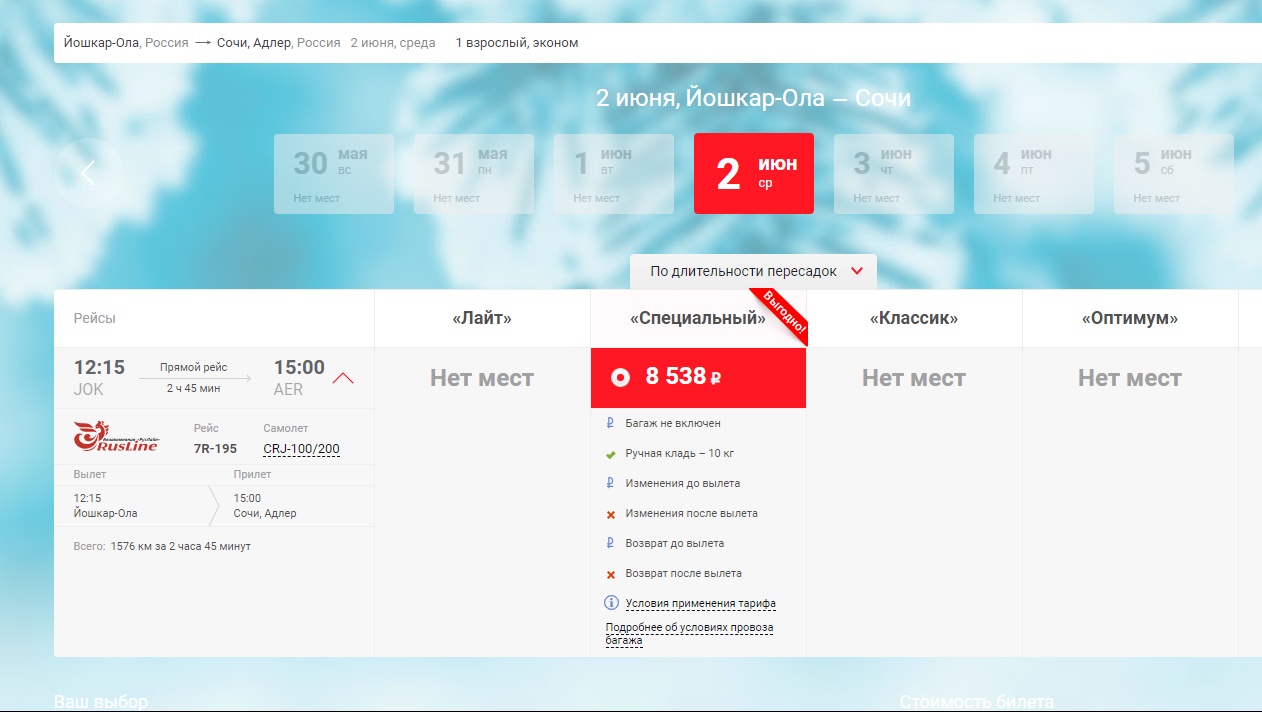Screen dimensions: 1262x712
Task: Click the ruble icon next to 'Багаж не включен'
Action: (611, 424)
